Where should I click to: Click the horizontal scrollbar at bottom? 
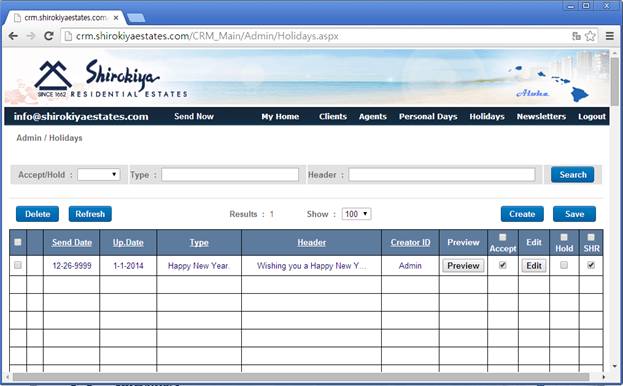[301, 376]
